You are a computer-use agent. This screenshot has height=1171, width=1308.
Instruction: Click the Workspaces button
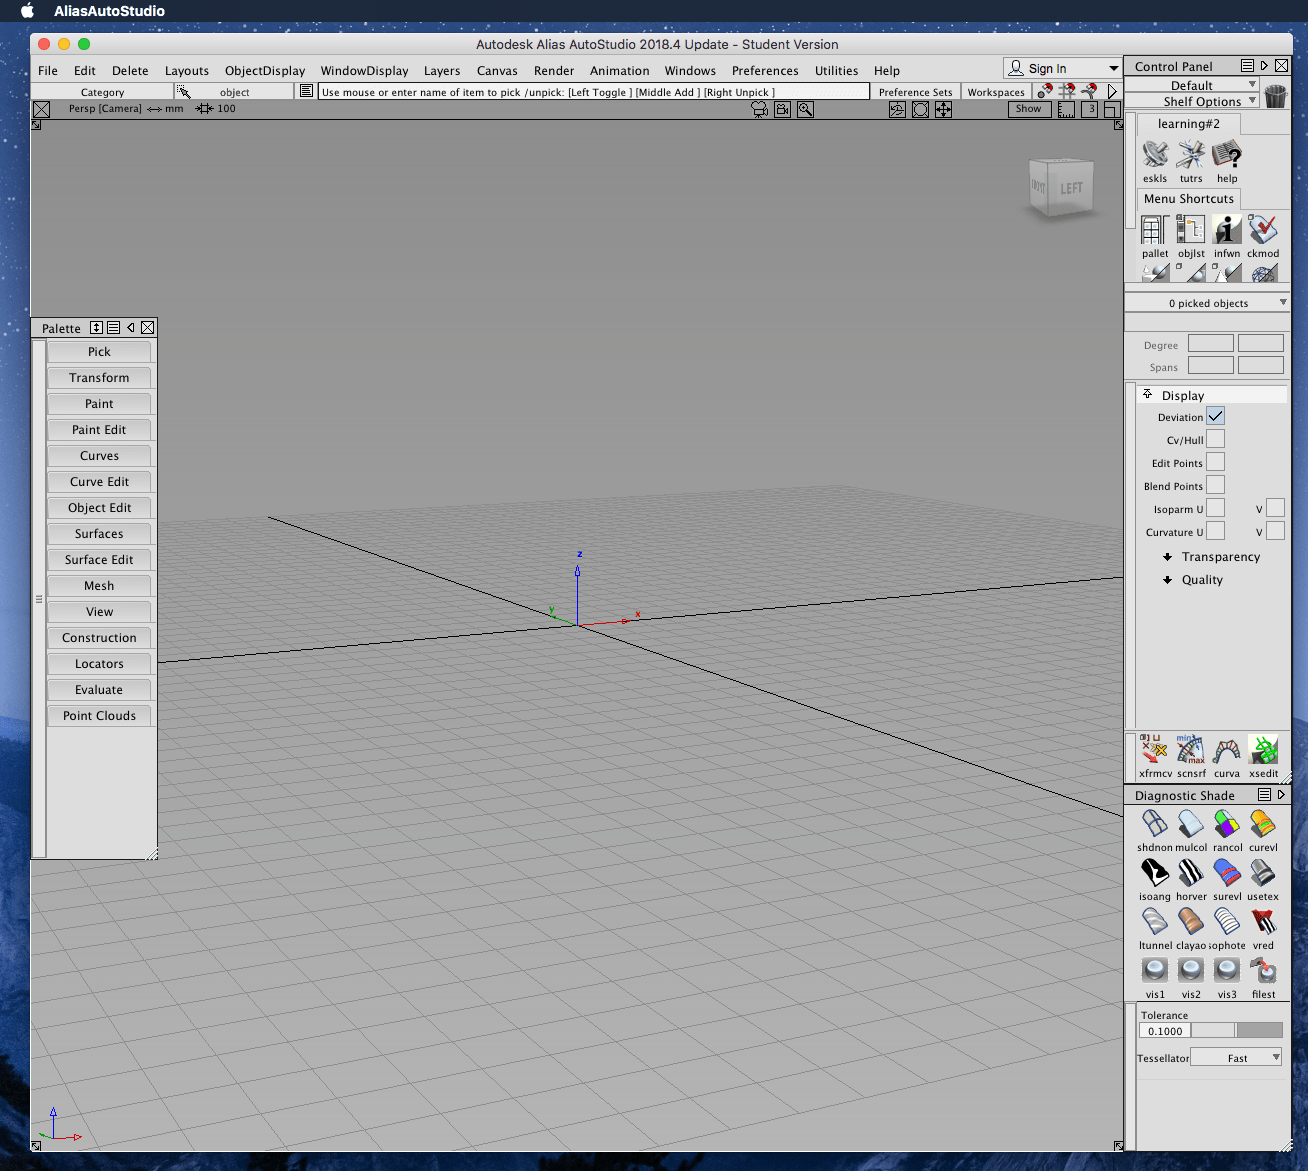pyautogui.click(x=996, y=92)
